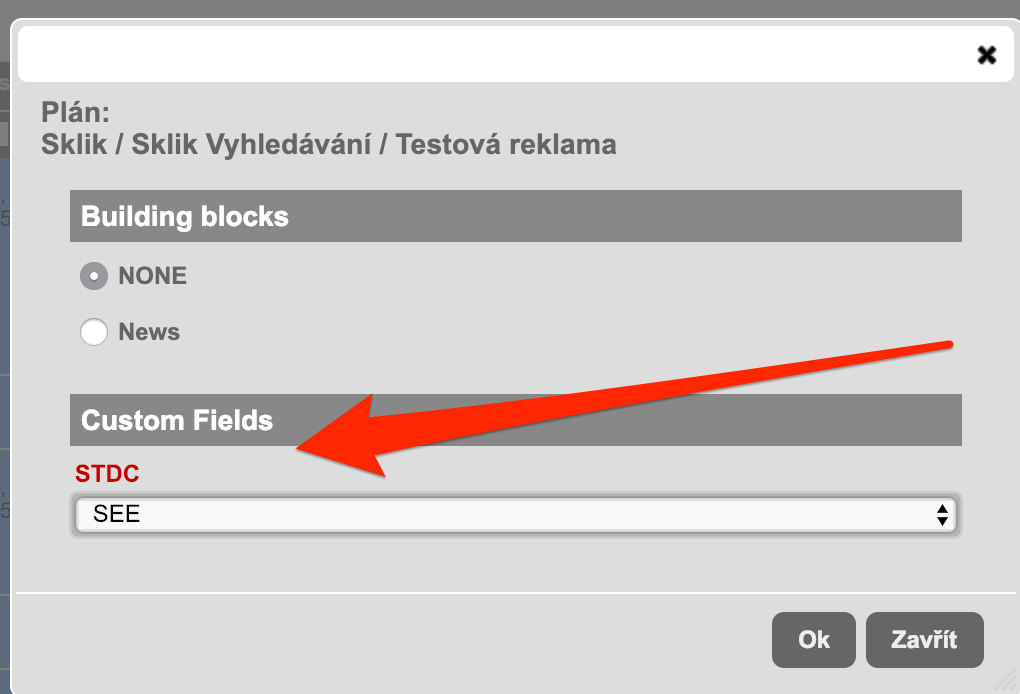Click the STDC dropdown up-down arrows
Image resolution: width=1020 pixels, height=694 pixels.
point(941,515)
